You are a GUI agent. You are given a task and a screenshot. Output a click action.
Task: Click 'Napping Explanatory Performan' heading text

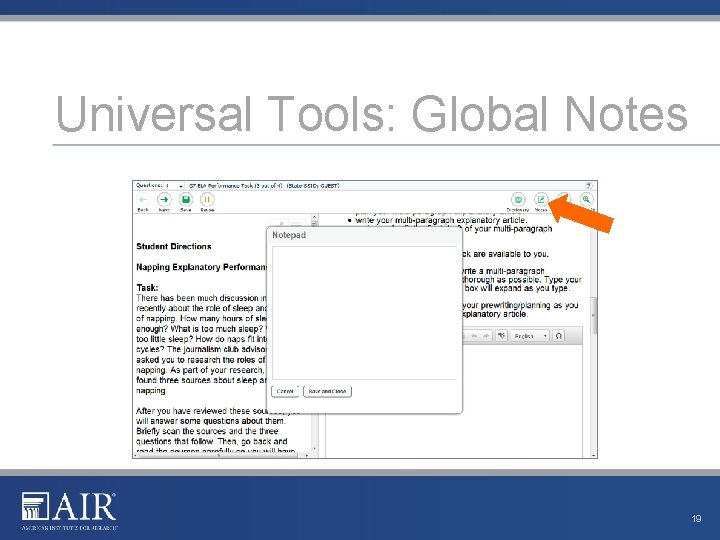tap(201, 267)
